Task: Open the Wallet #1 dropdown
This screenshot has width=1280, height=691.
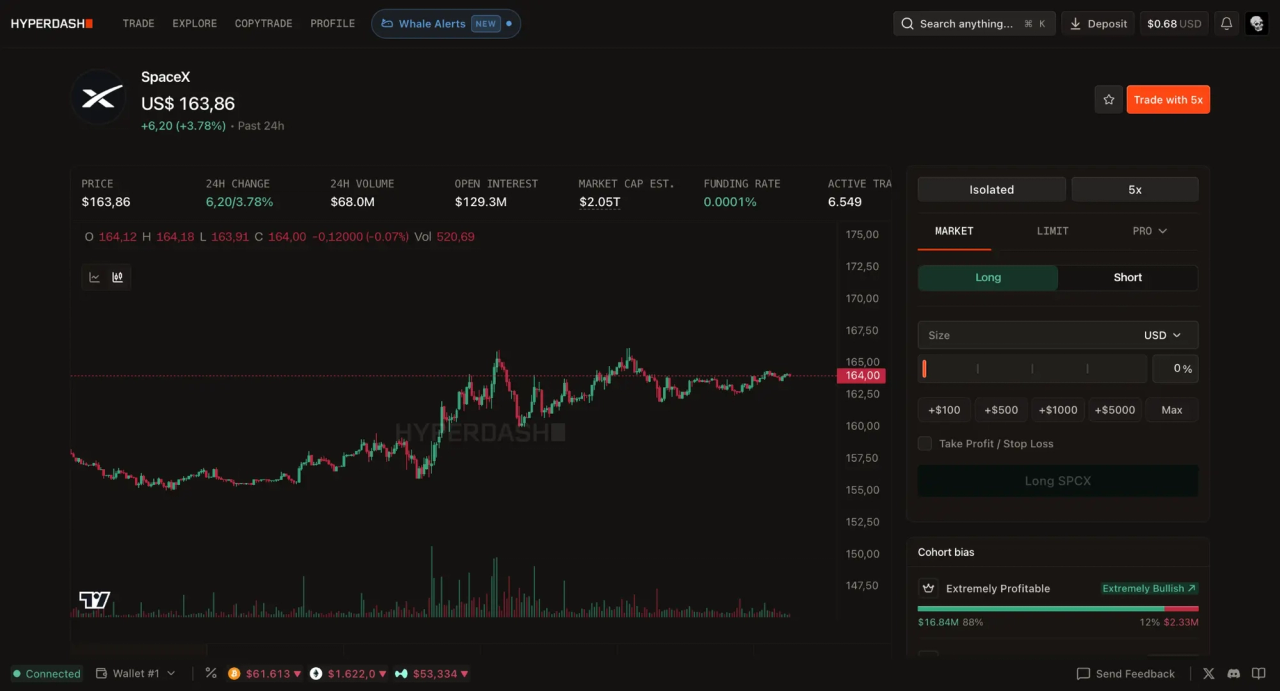Action: point(135,674)
